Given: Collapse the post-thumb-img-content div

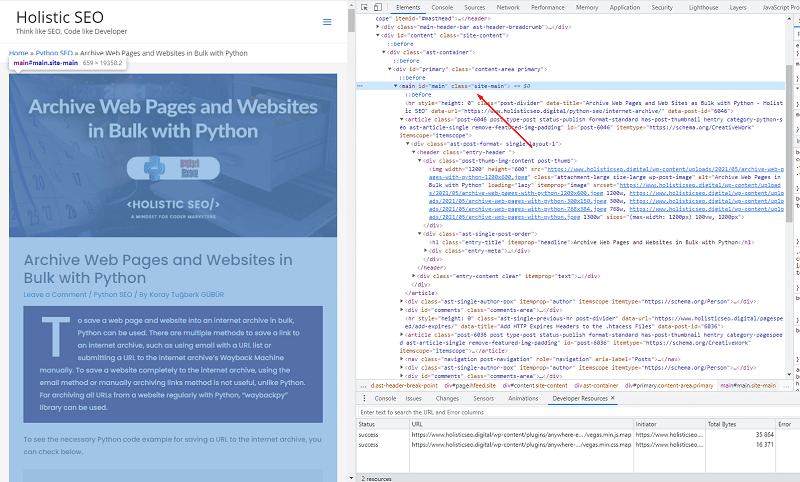Looking at the screenshot, I should (x=419, y=161).
